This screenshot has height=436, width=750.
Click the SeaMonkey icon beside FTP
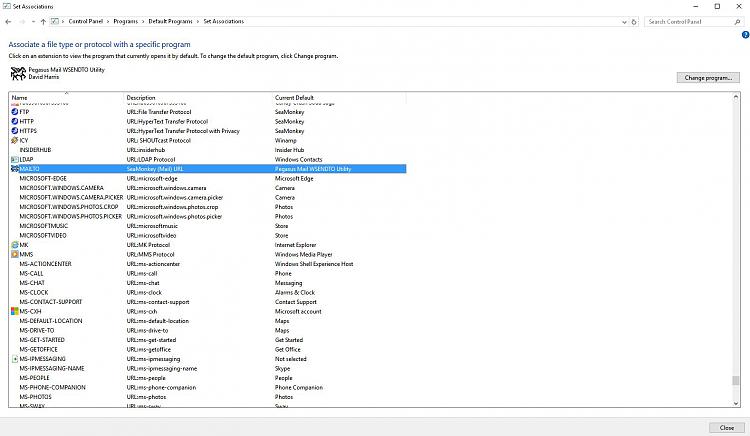15,112
